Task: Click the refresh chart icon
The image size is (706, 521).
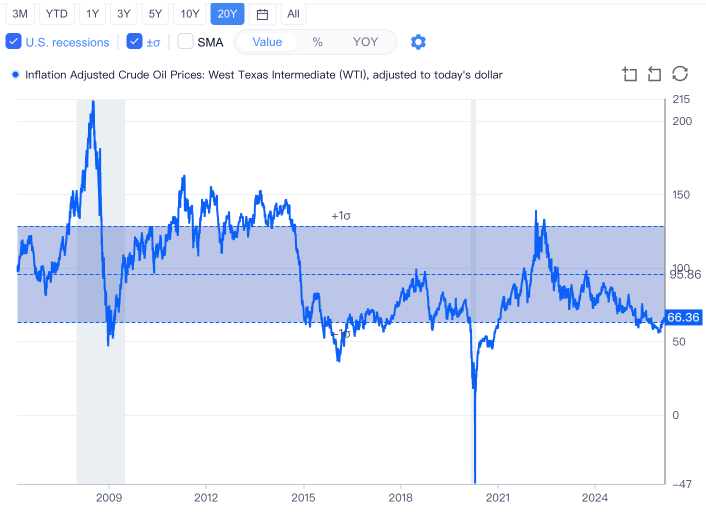Action: pos(680,74)
